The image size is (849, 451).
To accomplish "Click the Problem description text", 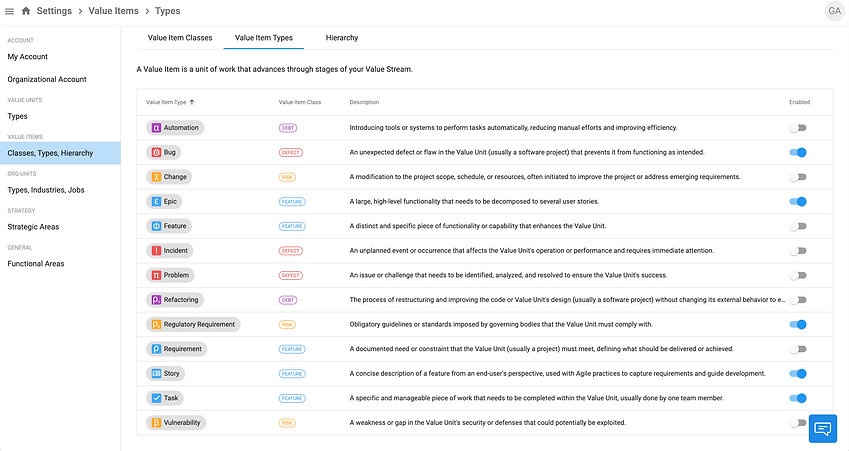I will click(508, 275).
